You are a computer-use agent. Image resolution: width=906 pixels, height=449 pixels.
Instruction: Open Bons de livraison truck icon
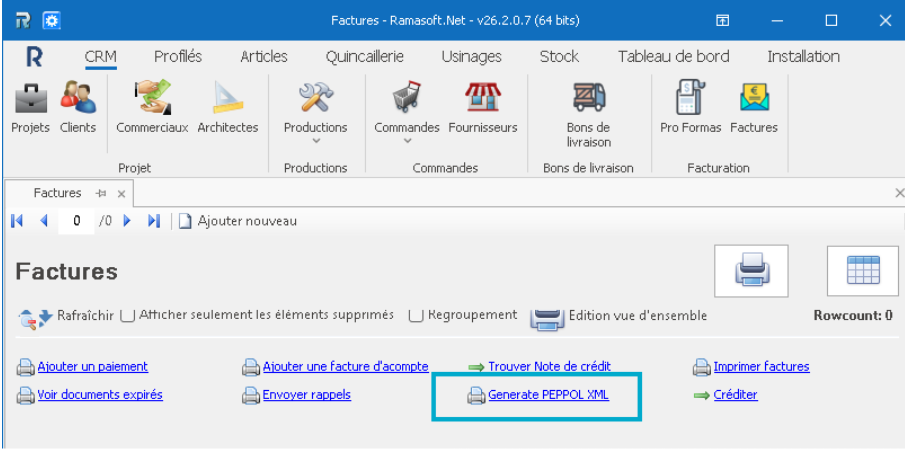[589, 97]
